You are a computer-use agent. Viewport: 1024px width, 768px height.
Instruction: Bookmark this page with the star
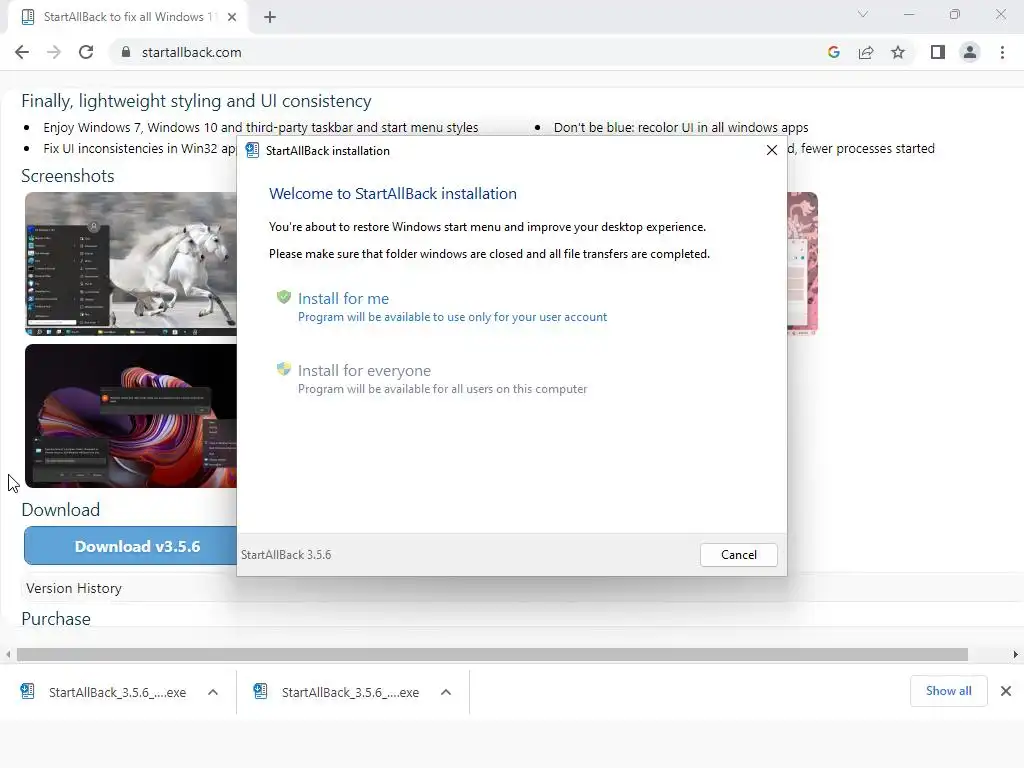pos(898,52)
